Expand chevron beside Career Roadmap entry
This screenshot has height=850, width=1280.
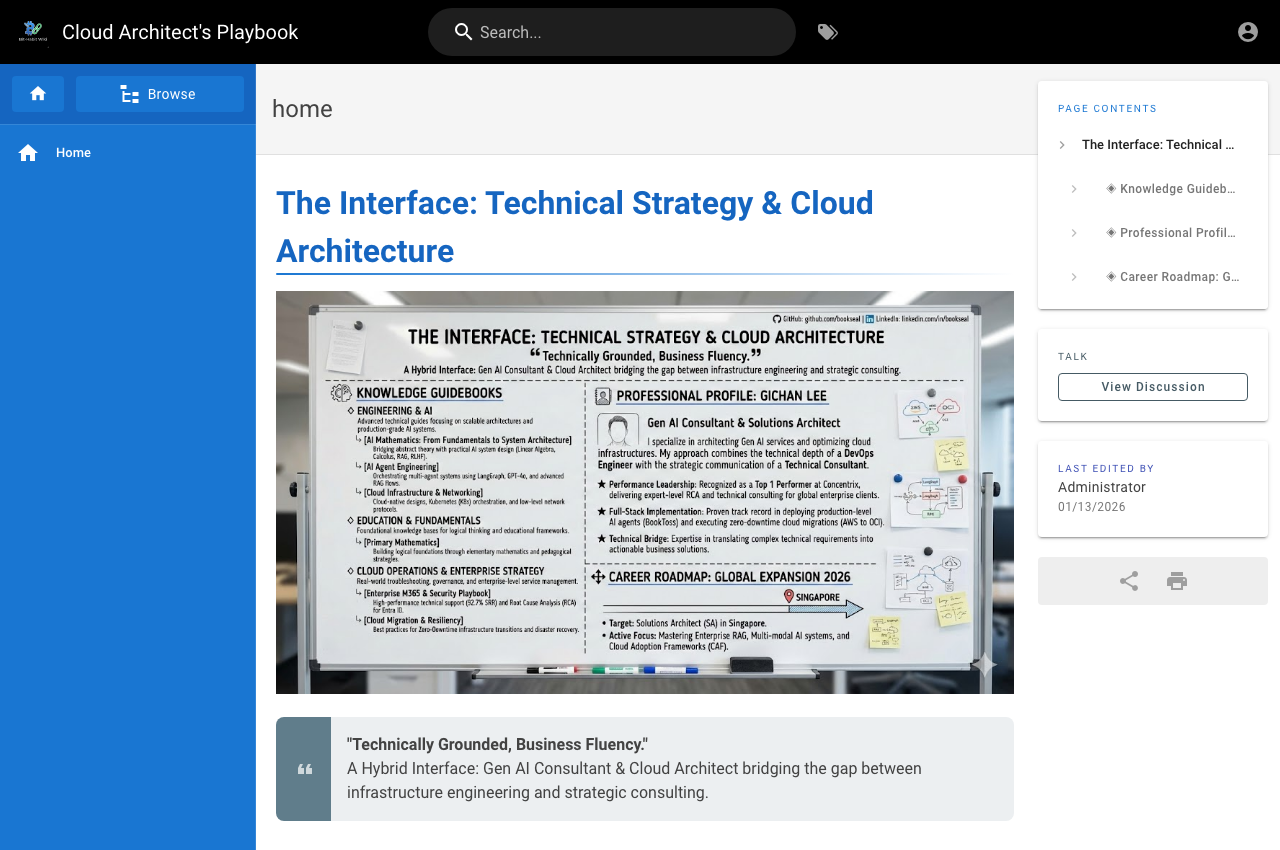1074,277
